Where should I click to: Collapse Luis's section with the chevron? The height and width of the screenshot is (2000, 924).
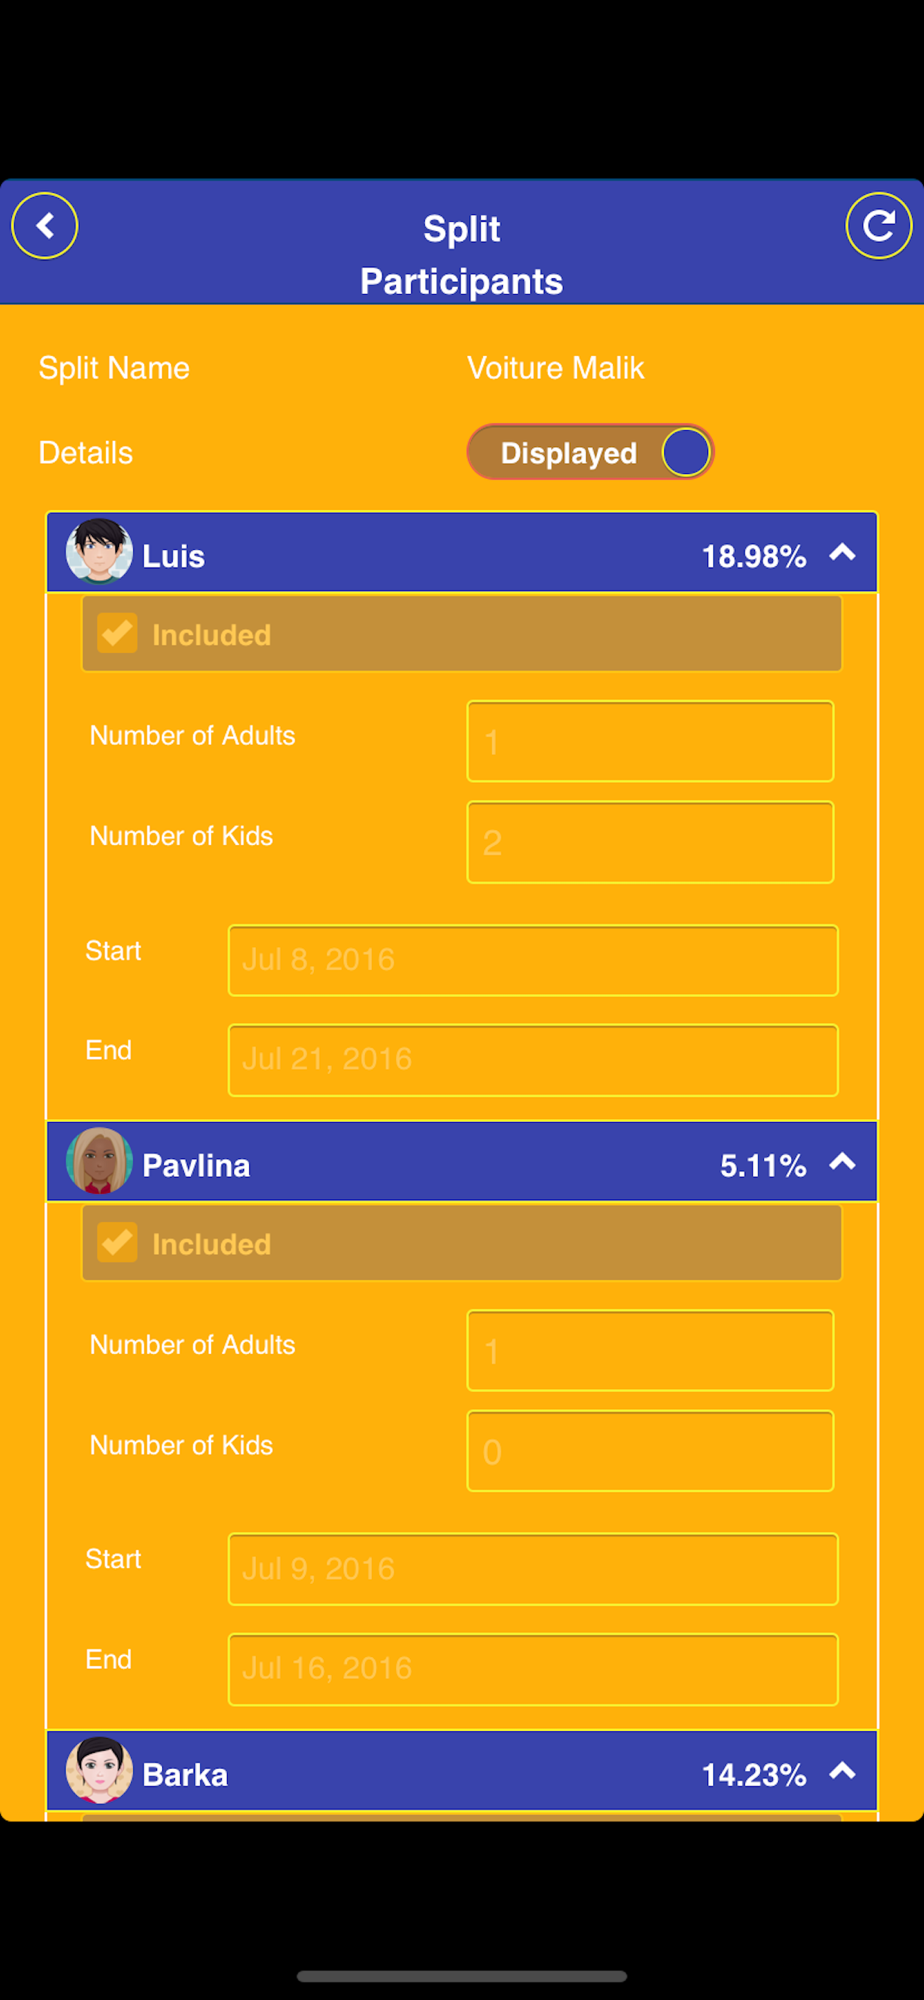point(843,553)
